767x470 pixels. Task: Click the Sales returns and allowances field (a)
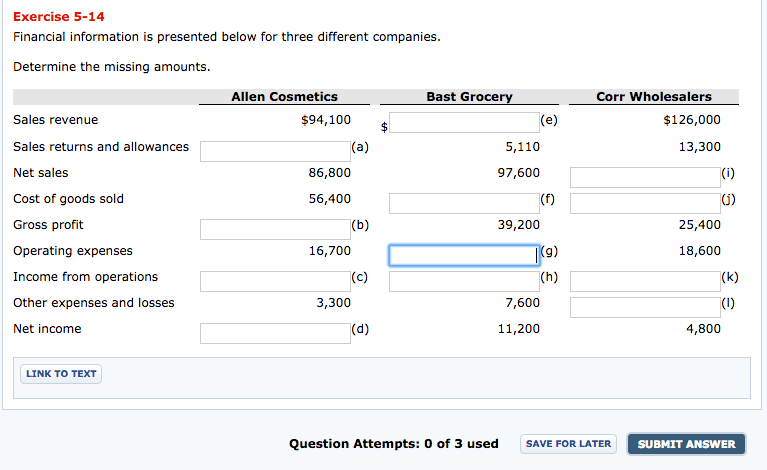[x=275, y=151]
